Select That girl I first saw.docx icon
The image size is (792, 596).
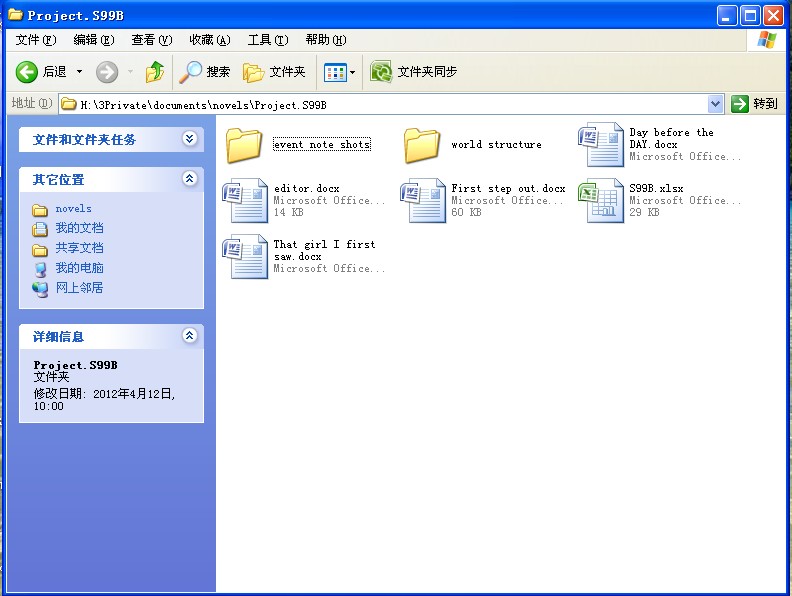coord(245,257)
